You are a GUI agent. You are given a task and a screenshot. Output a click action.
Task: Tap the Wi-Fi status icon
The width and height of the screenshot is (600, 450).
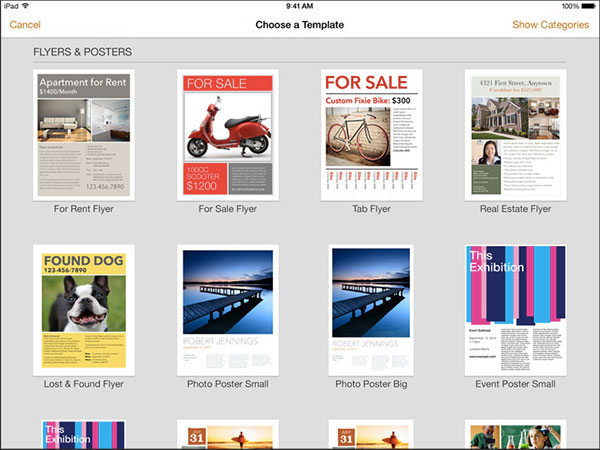pos(26,6)
